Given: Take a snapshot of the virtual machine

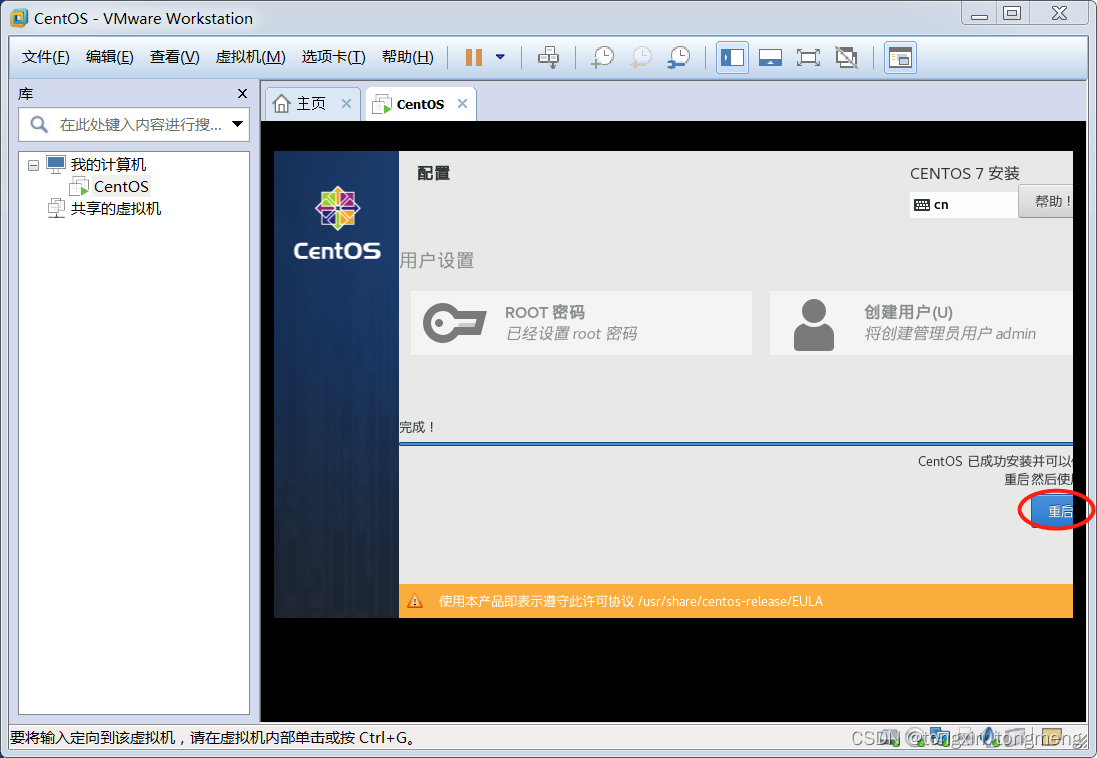Looking at the screenshot, I should click(602, 57).
